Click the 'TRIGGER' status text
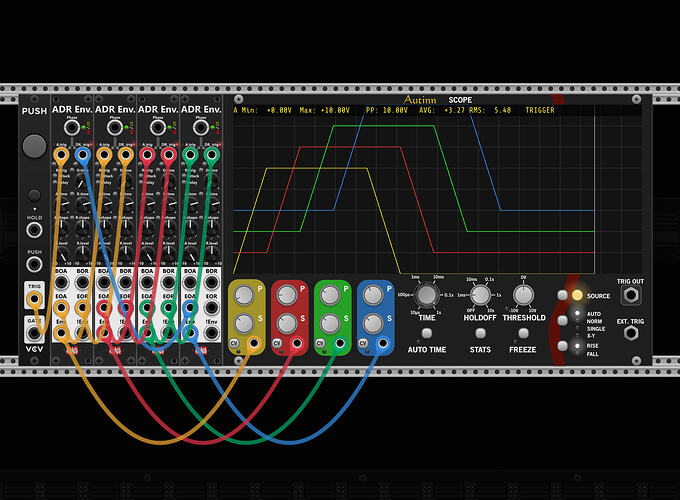The image size is (680, 500). pyautogui.click(x=540, y=111)
